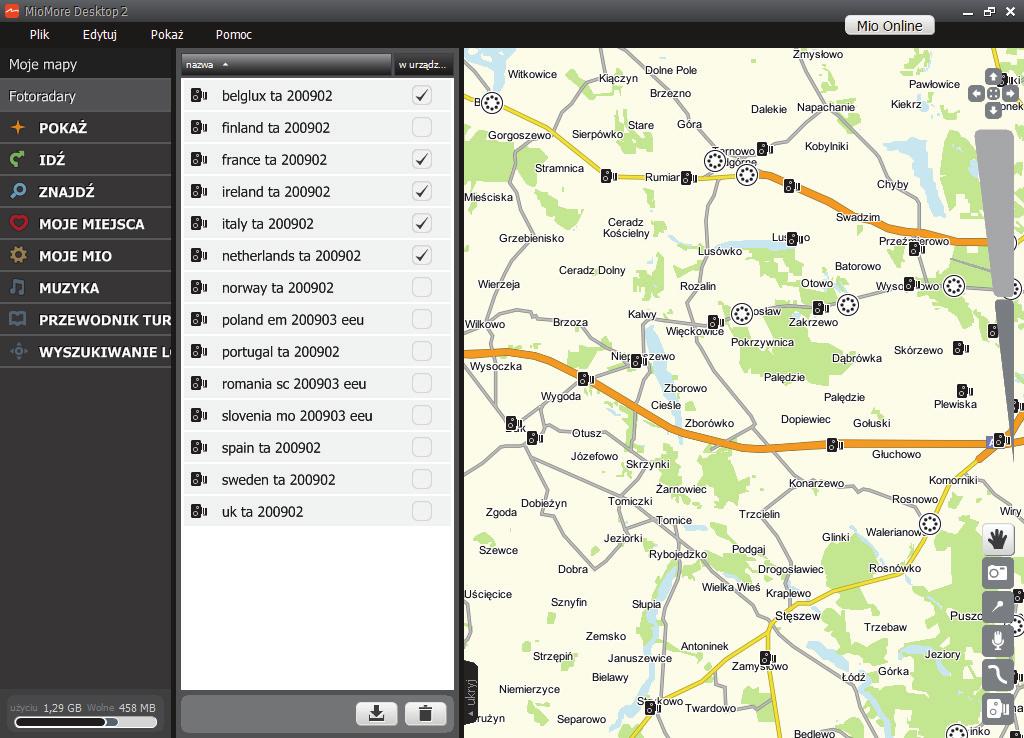The height and width of the screenshot is (738, 1024).
Task: Click the IDŹ route arrow icon
Action: (x=18, y=159)
